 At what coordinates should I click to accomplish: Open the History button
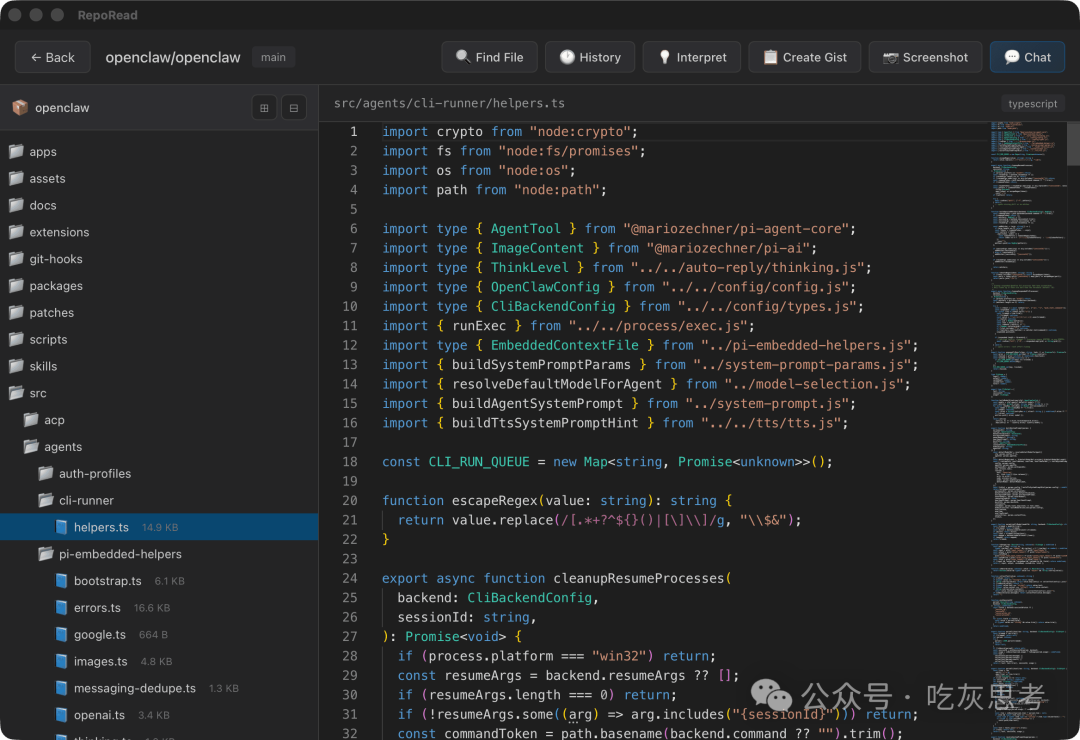point(590,57)
